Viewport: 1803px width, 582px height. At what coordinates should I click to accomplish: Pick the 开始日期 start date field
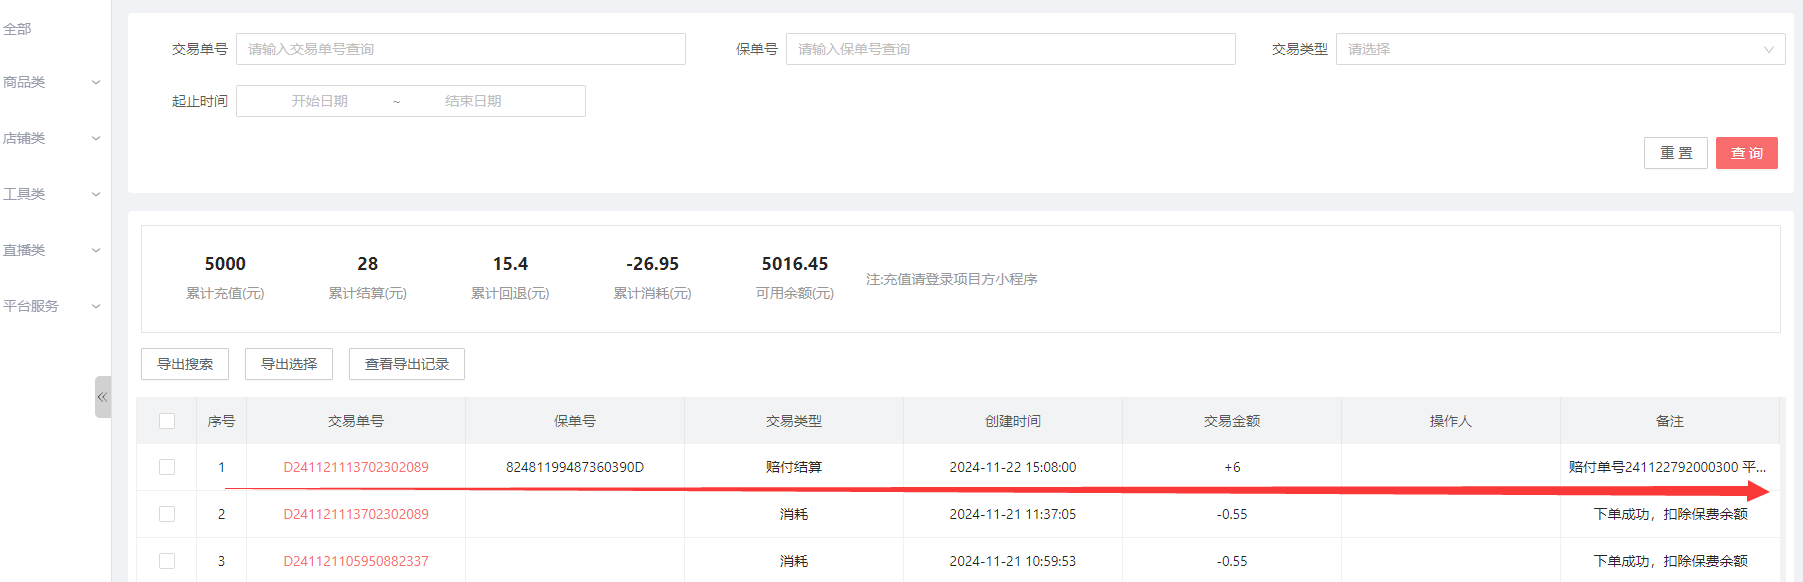point(320,101)
